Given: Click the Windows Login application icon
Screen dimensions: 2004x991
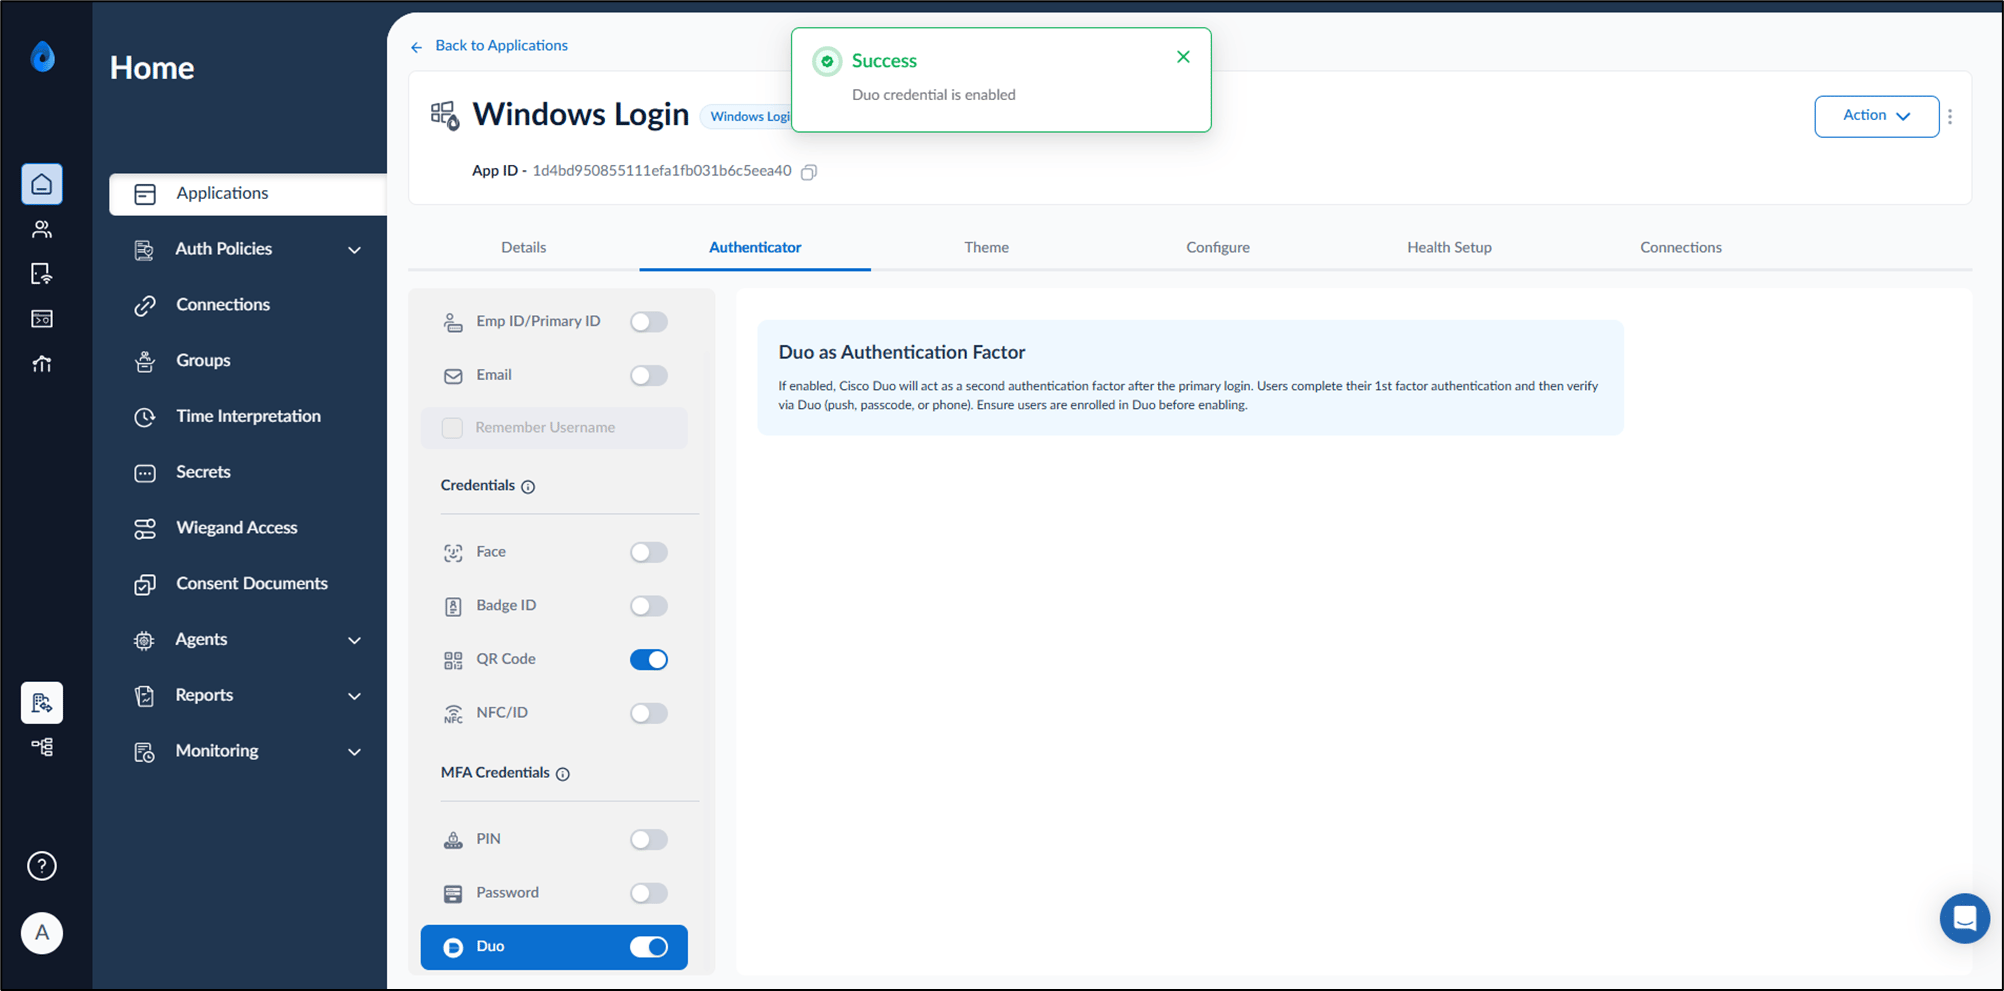Looking at the screenshot, I should (x=445, y=115).
